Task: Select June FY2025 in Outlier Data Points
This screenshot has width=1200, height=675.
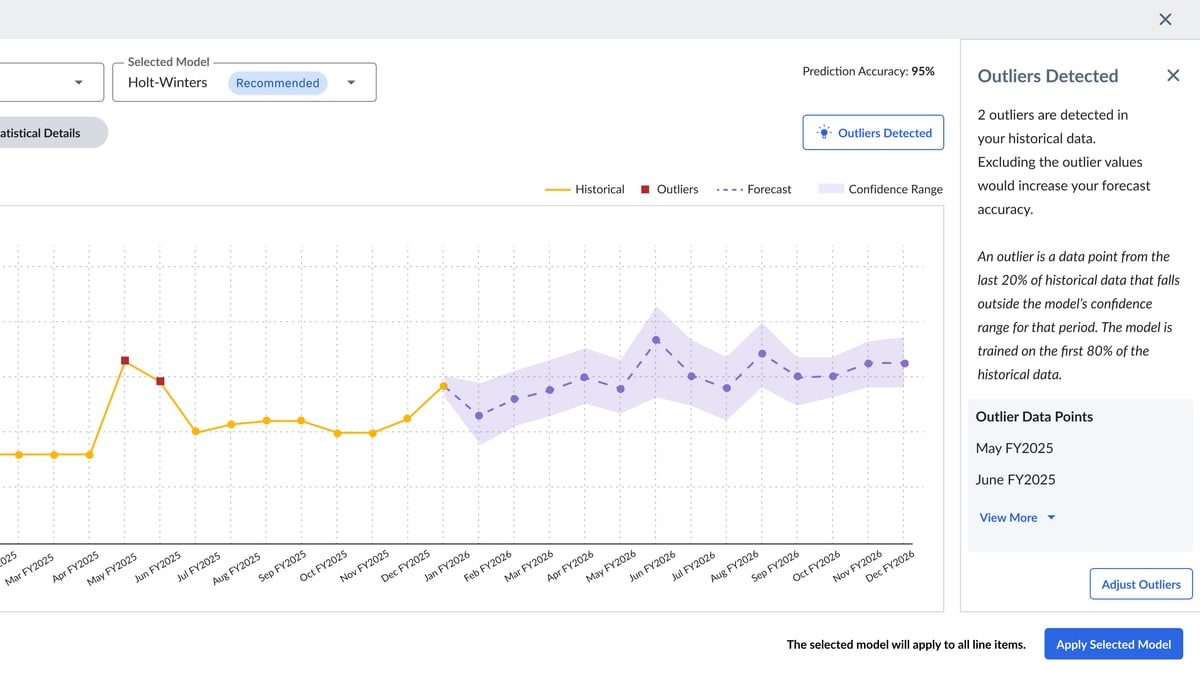Action: (1015, 480)
